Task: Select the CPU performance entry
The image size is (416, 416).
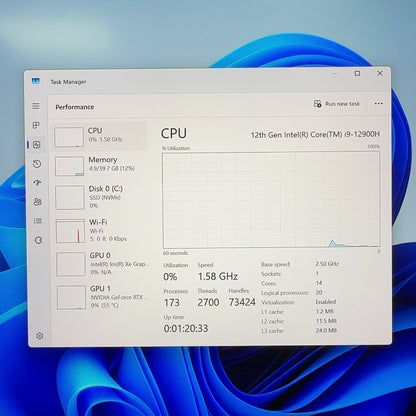Action: [100, 136]
